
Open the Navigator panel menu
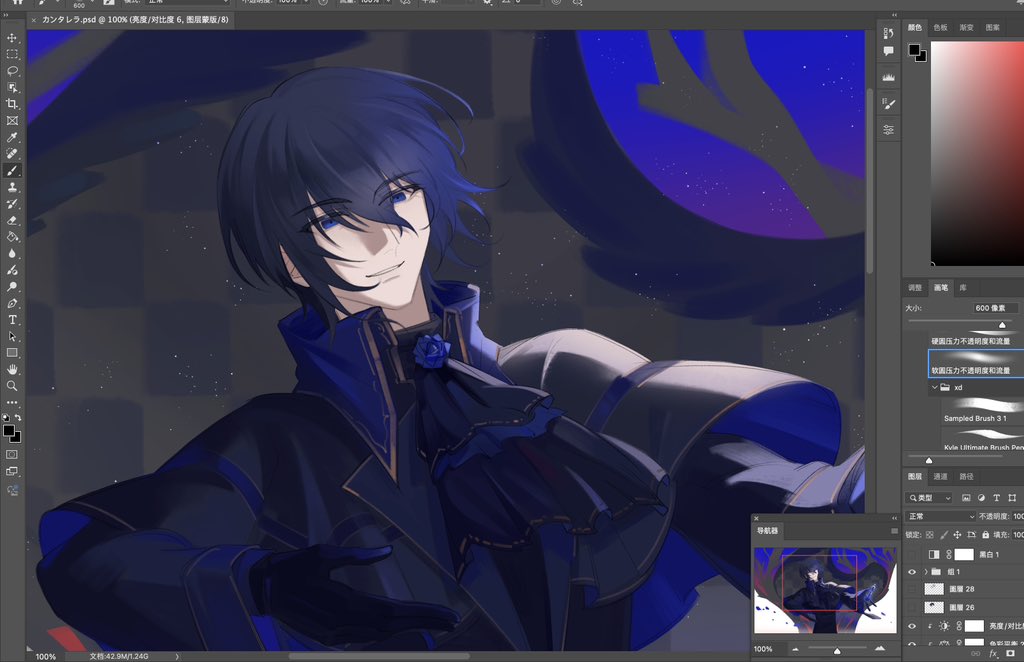pos(894,531)
